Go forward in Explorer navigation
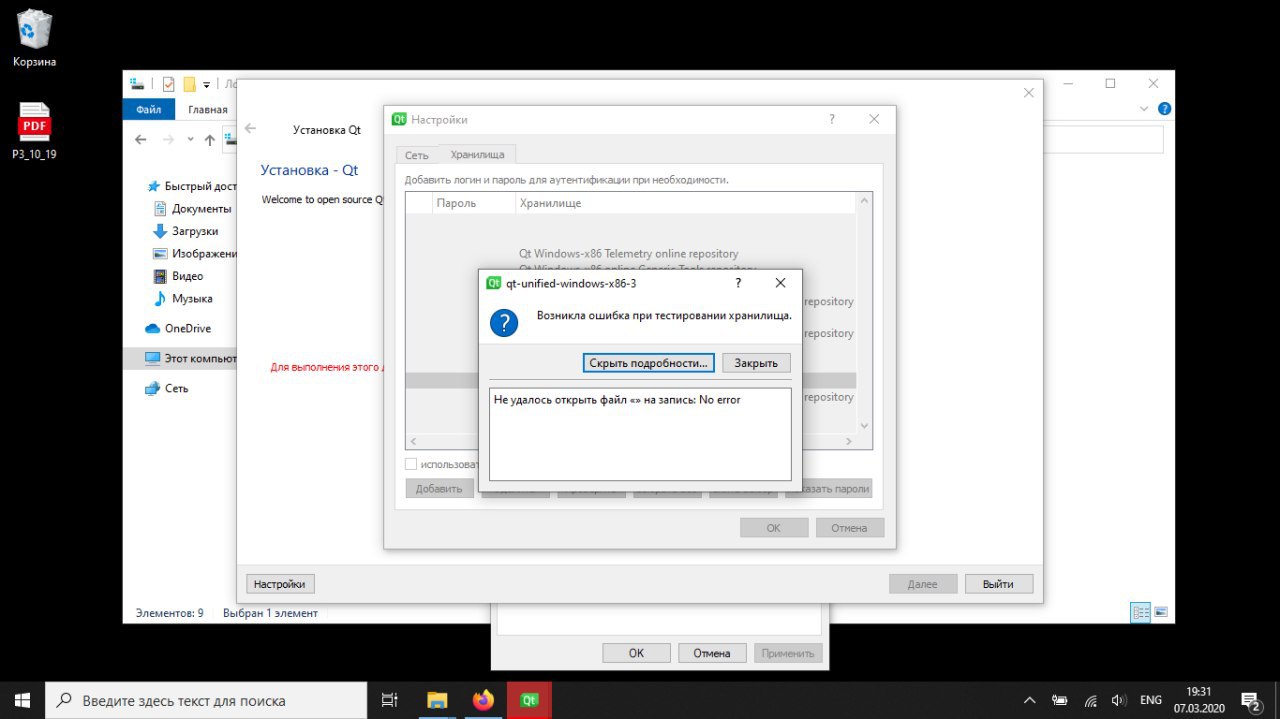1280x719 pixels. coord(168,140)
